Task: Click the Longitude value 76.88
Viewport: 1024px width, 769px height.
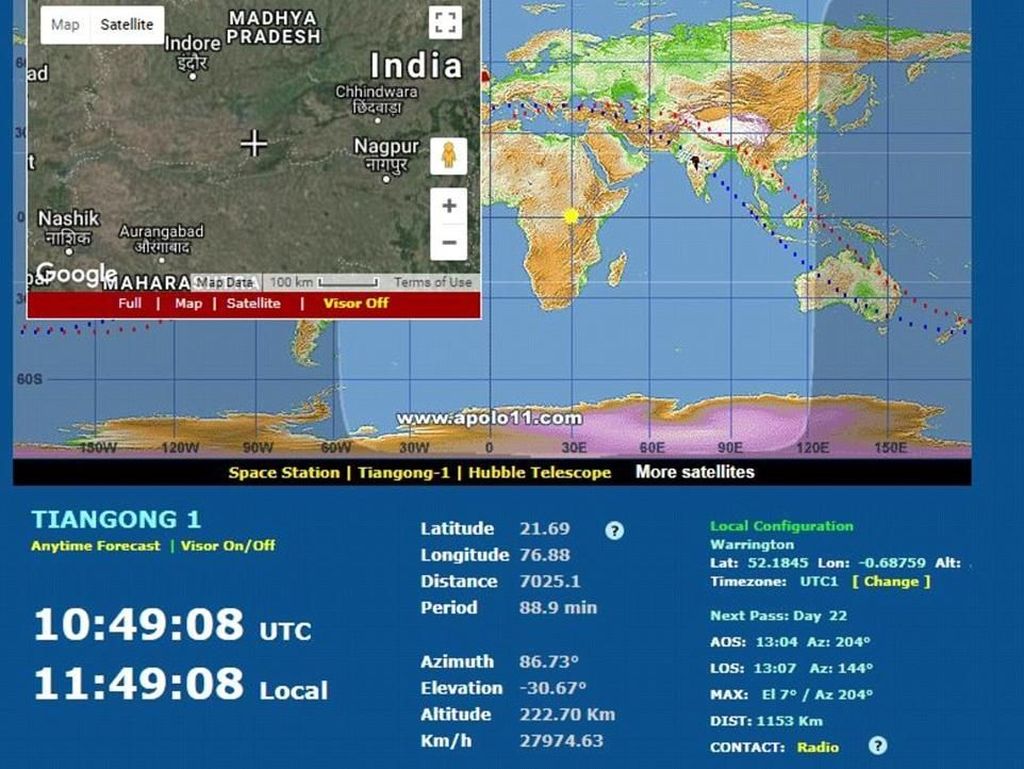Action: click(545, 555)
